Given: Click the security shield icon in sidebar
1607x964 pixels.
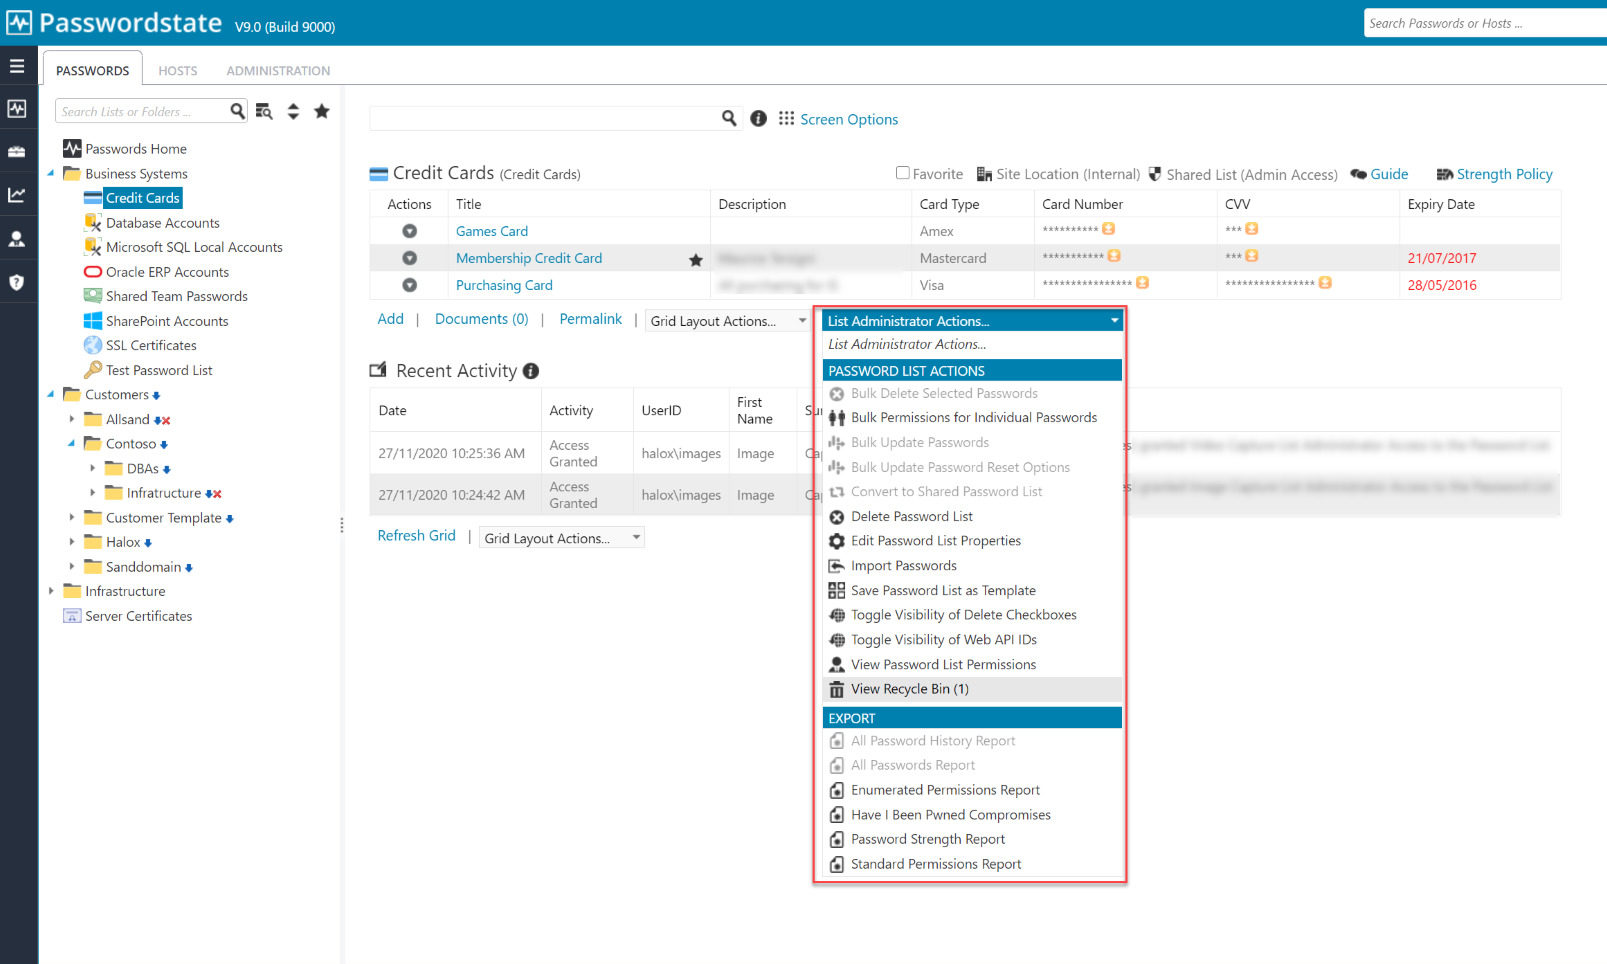Looking at the screenshot, I should point(18,281).
